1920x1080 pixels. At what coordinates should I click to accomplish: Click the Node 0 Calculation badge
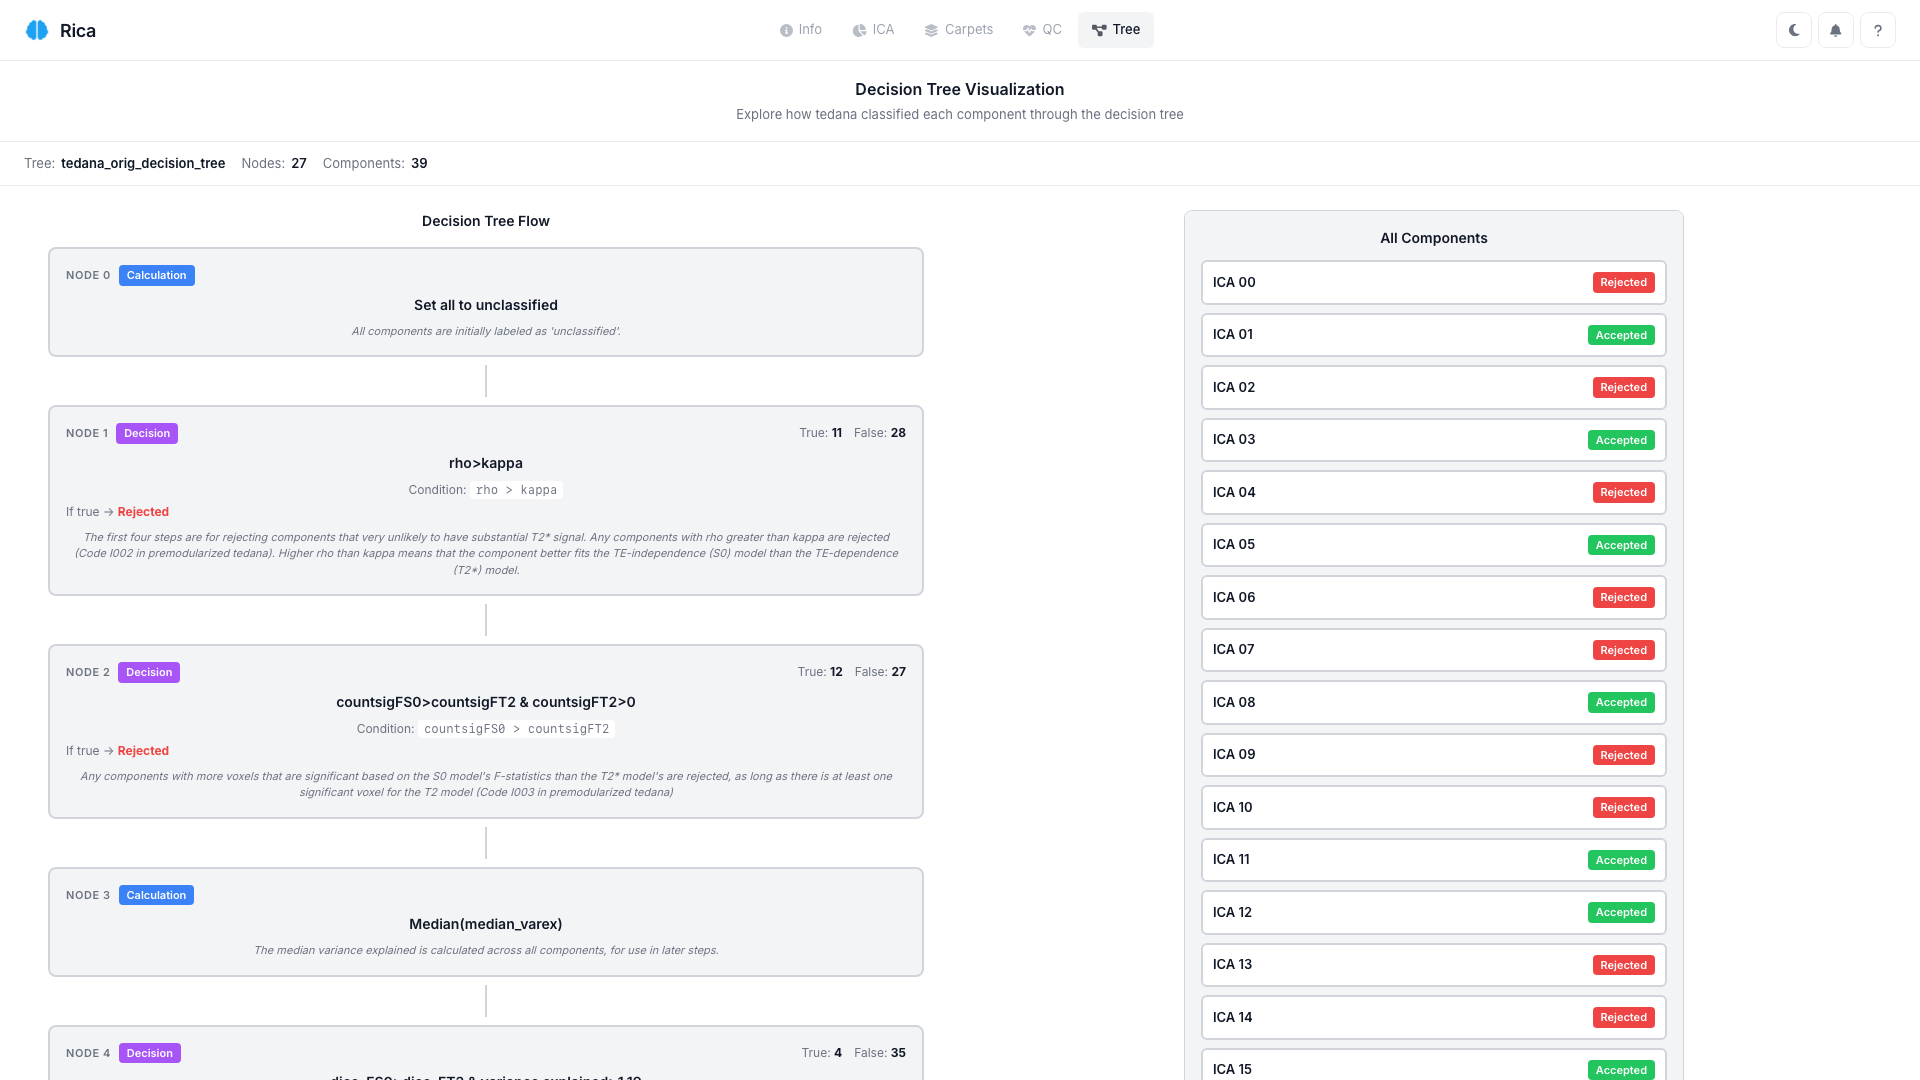point(156,276)
